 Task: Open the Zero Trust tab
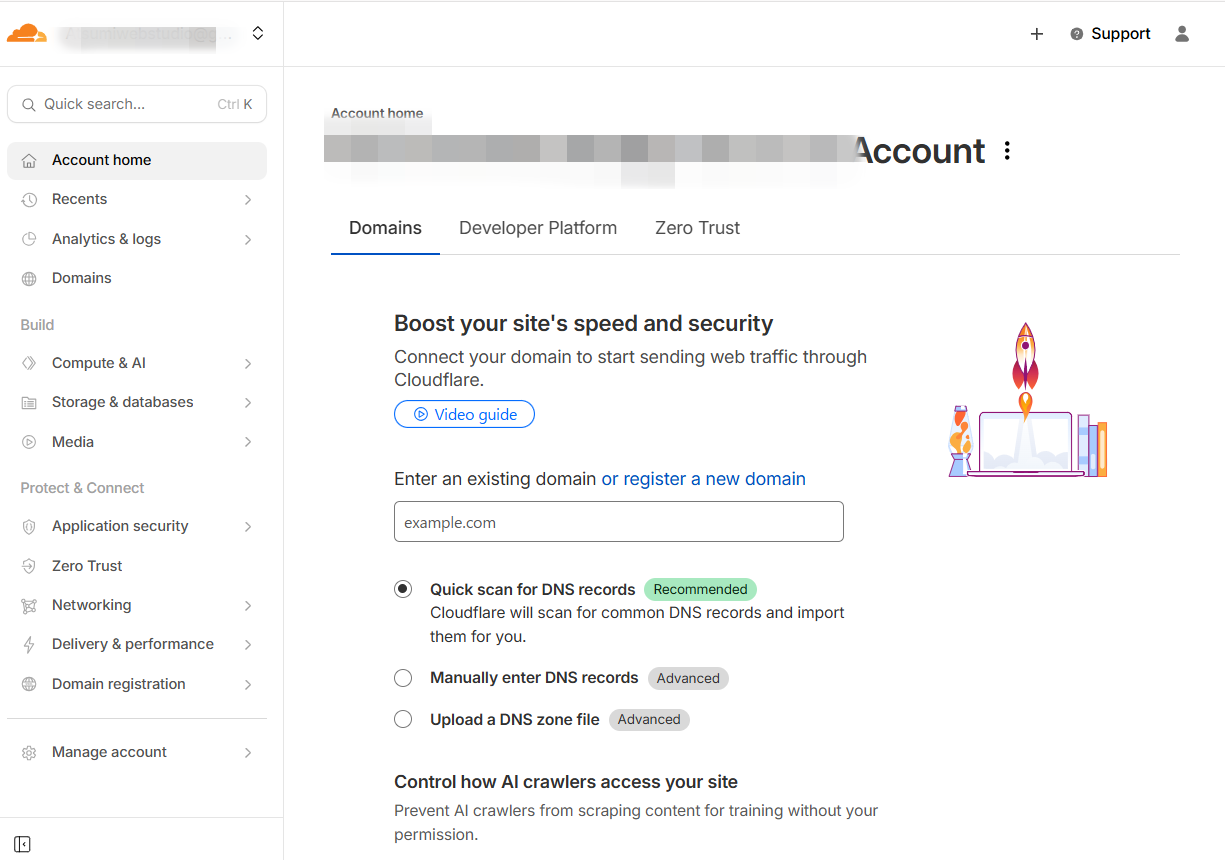coord(697,228)
